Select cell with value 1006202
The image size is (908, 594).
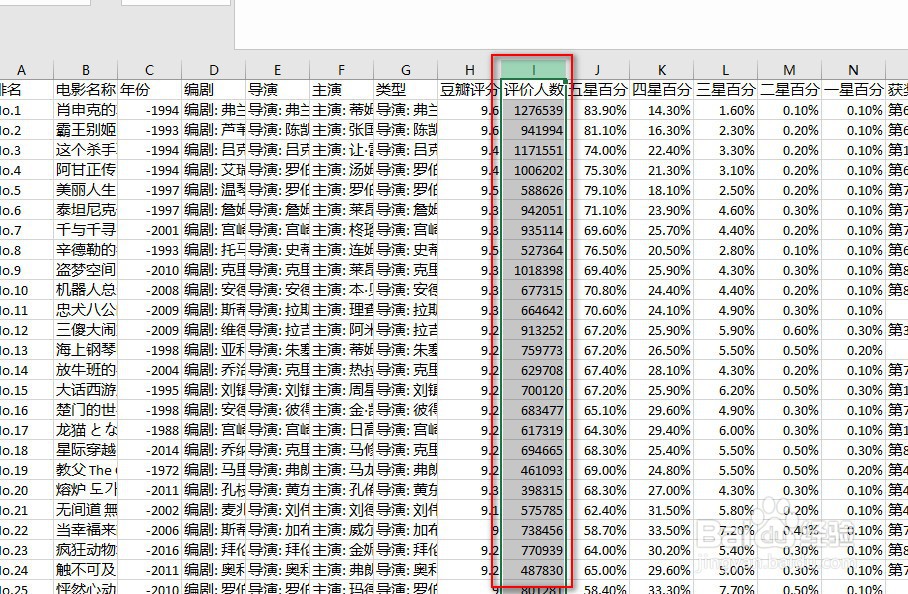tap(533, 170)
